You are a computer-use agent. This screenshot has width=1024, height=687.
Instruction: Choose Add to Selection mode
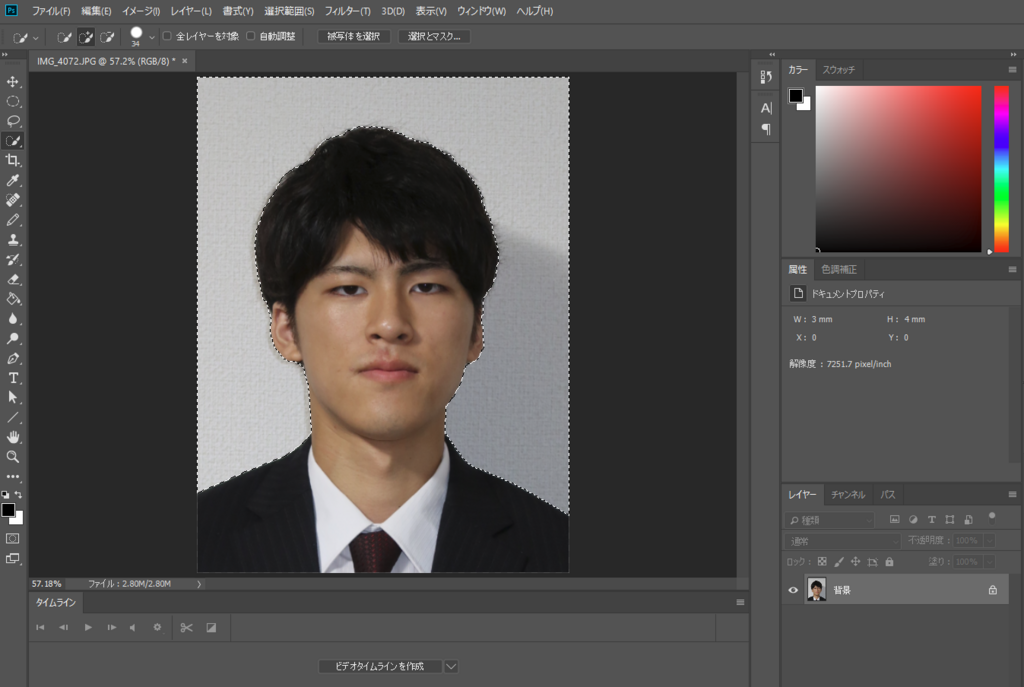(x=86, y=37)
